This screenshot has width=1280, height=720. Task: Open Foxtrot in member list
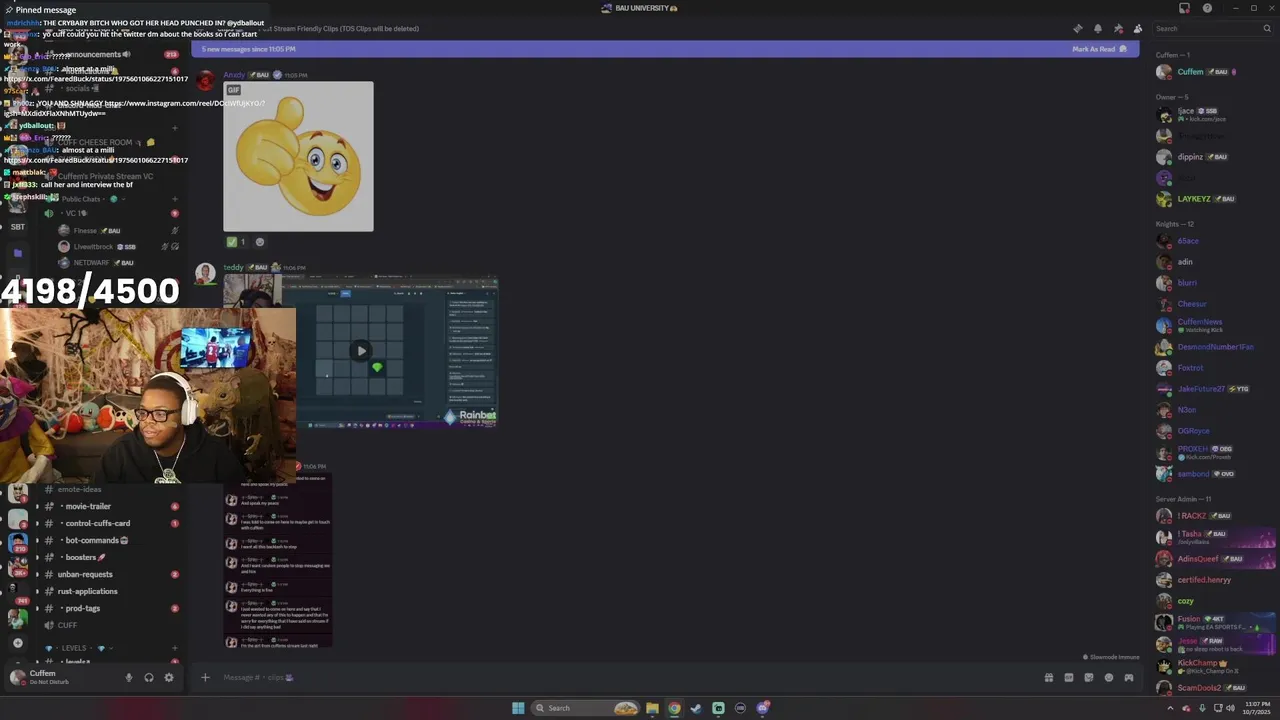1213,368
